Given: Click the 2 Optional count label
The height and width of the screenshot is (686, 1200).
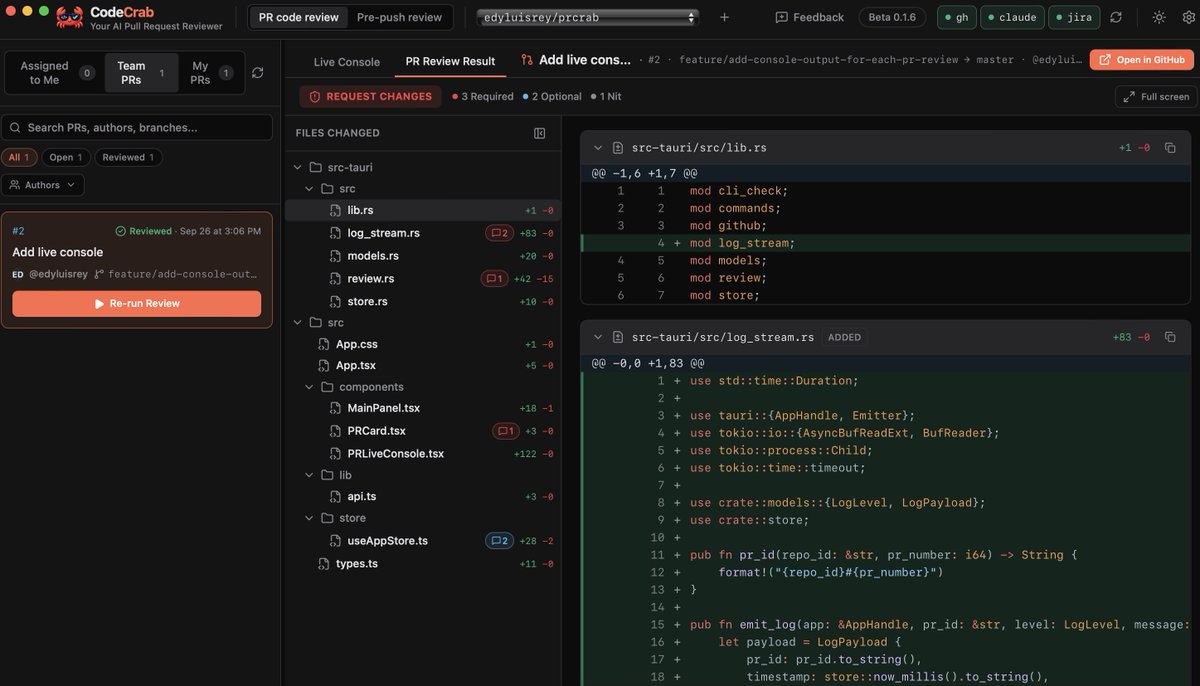Looking at the screenshot, I should pyautogui.click(x=551, y=97).
